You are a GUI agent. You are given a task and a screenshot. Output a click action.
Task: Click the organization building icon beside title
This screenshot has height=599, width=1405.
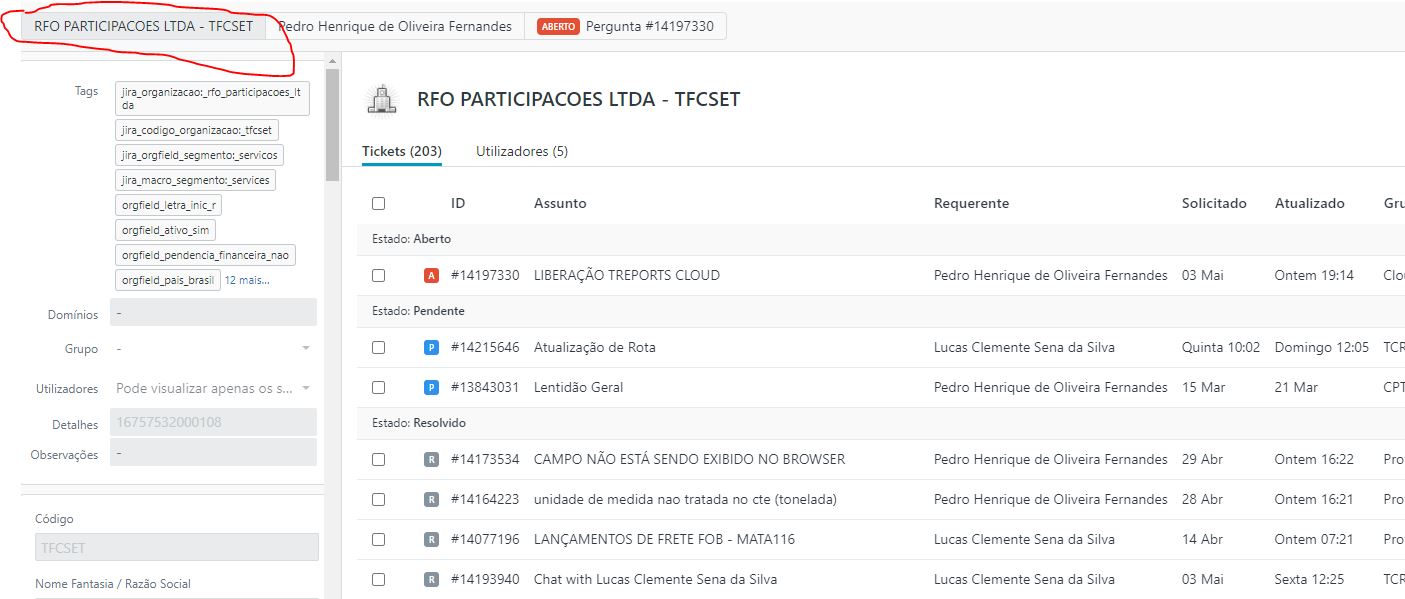coord(380,99)
